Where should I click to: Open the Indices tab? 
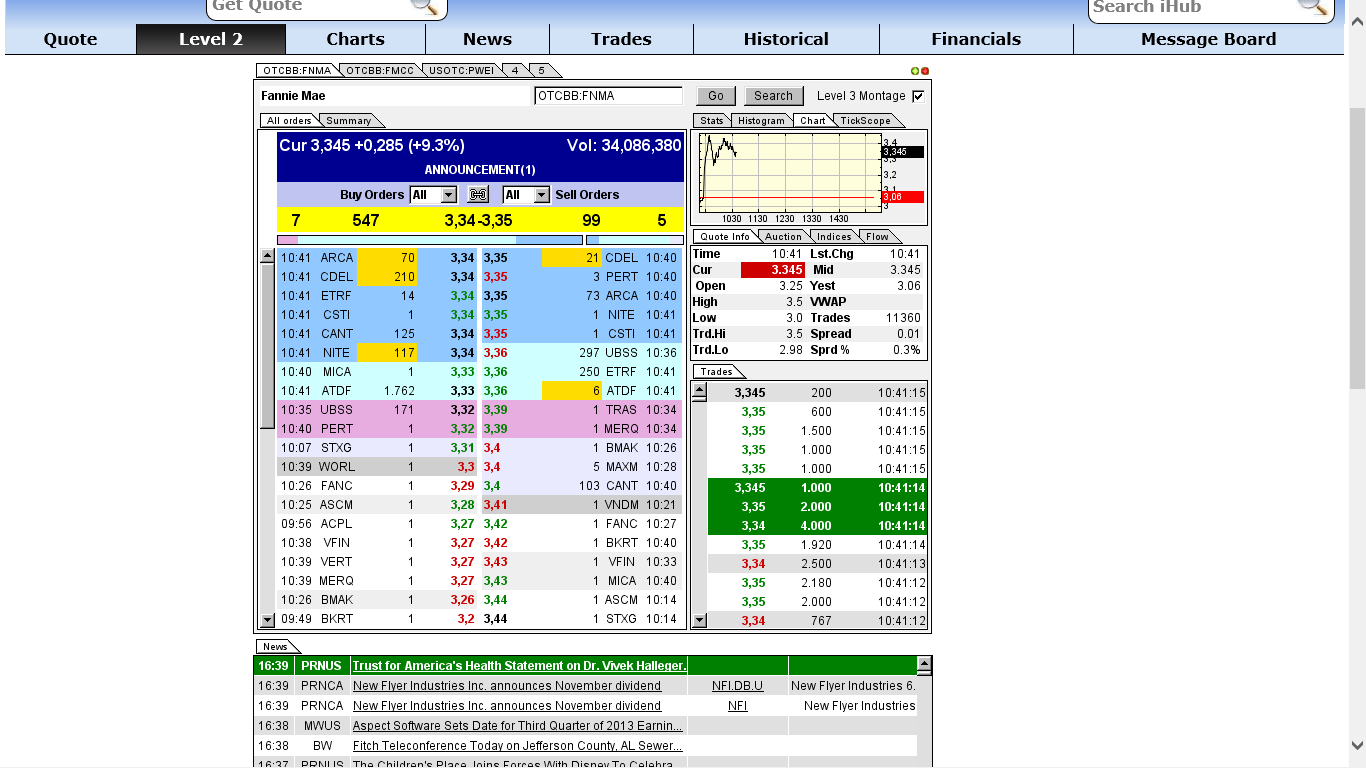834,237
